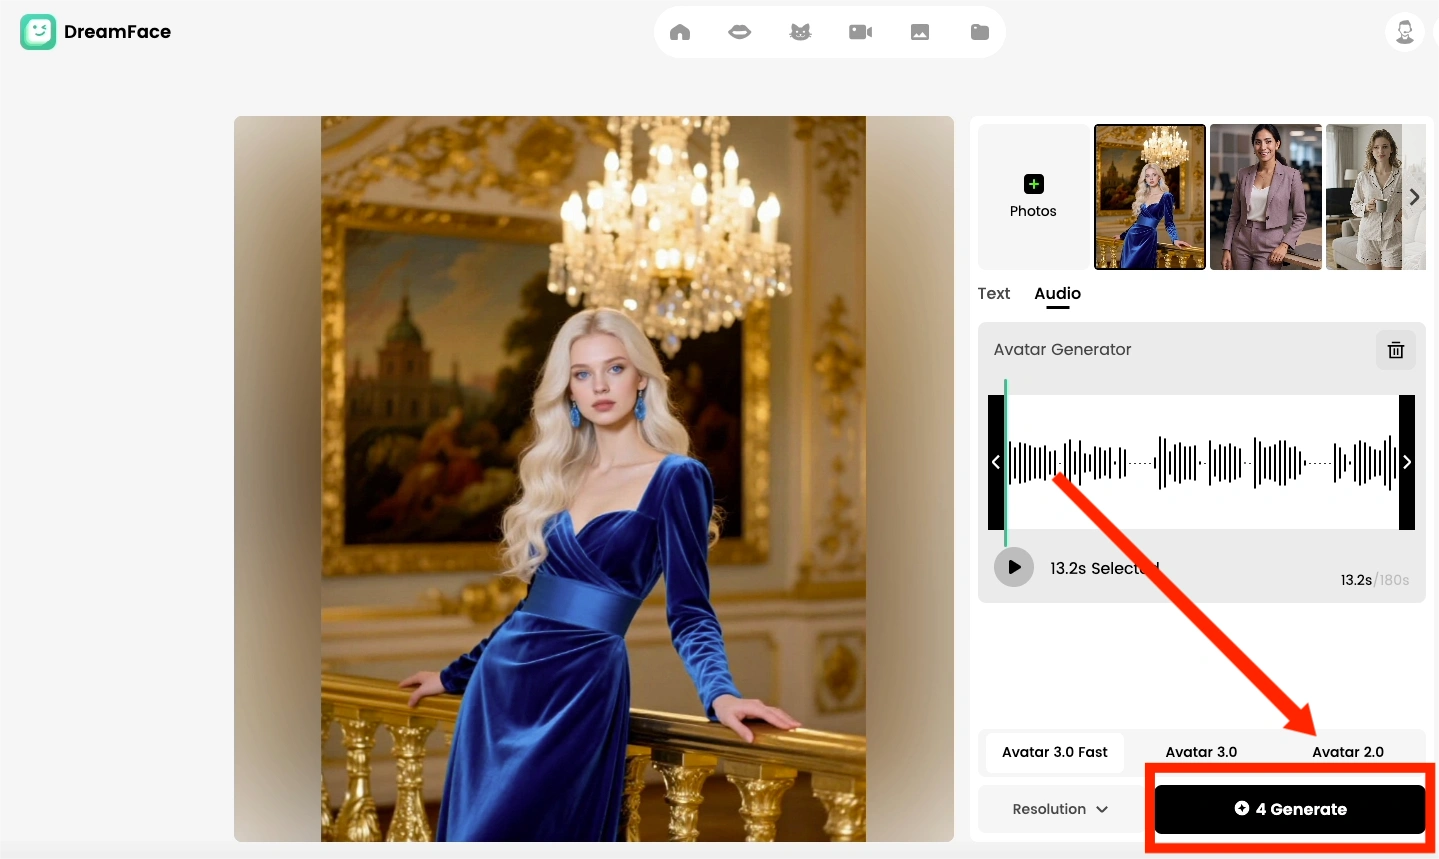
Task: Switch to the Text tab
Action: pos(994,293)
